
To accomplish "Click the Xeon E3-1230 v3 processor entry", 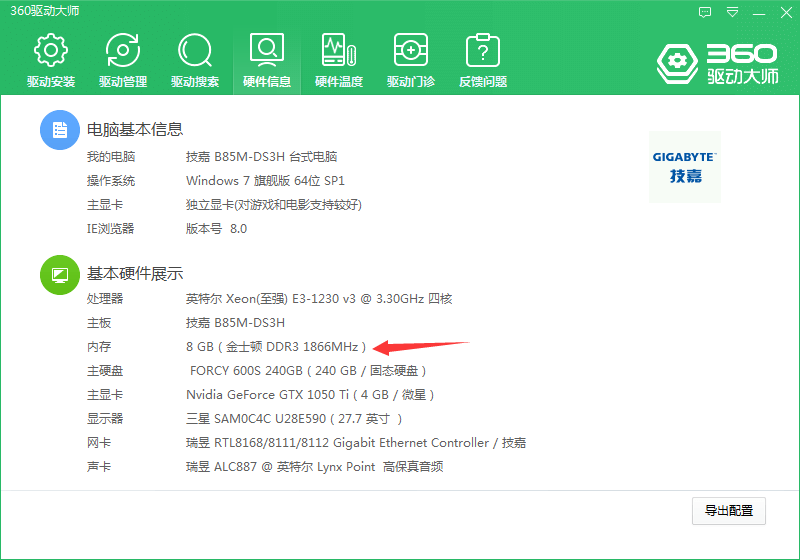I will point(319,299).
